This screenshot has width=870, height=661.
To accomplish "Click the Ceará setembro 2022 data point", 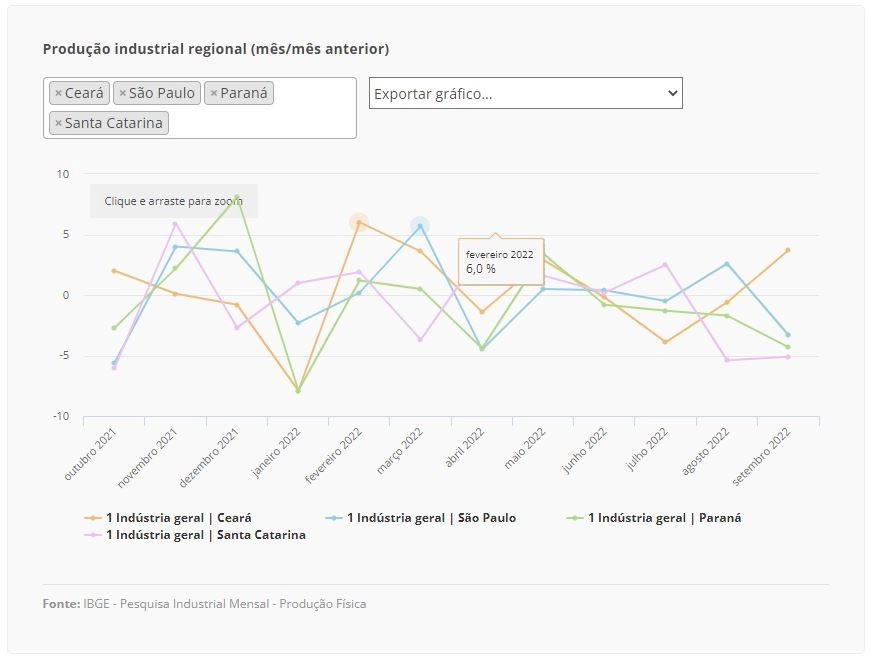I will (x=788, y=250).
